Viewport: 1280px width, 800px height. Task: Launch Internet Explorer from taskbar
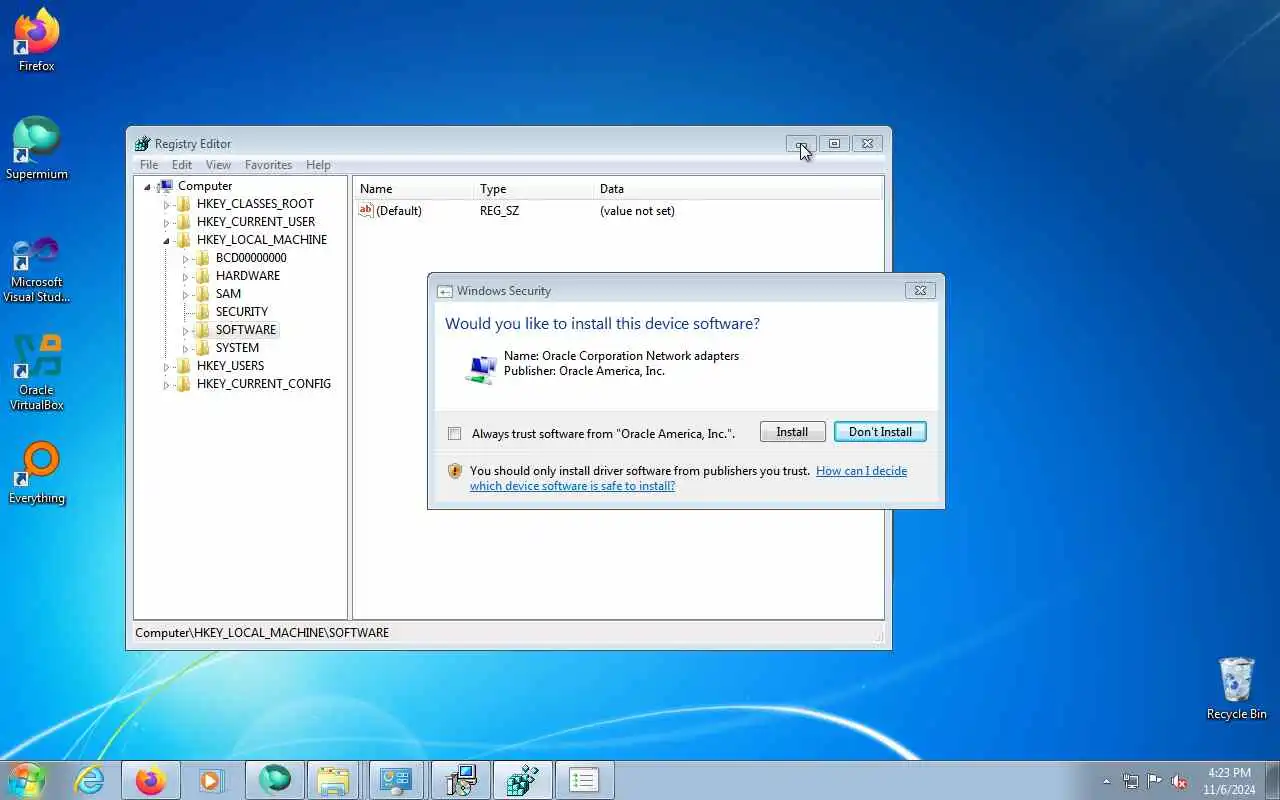tap(90, 780)
